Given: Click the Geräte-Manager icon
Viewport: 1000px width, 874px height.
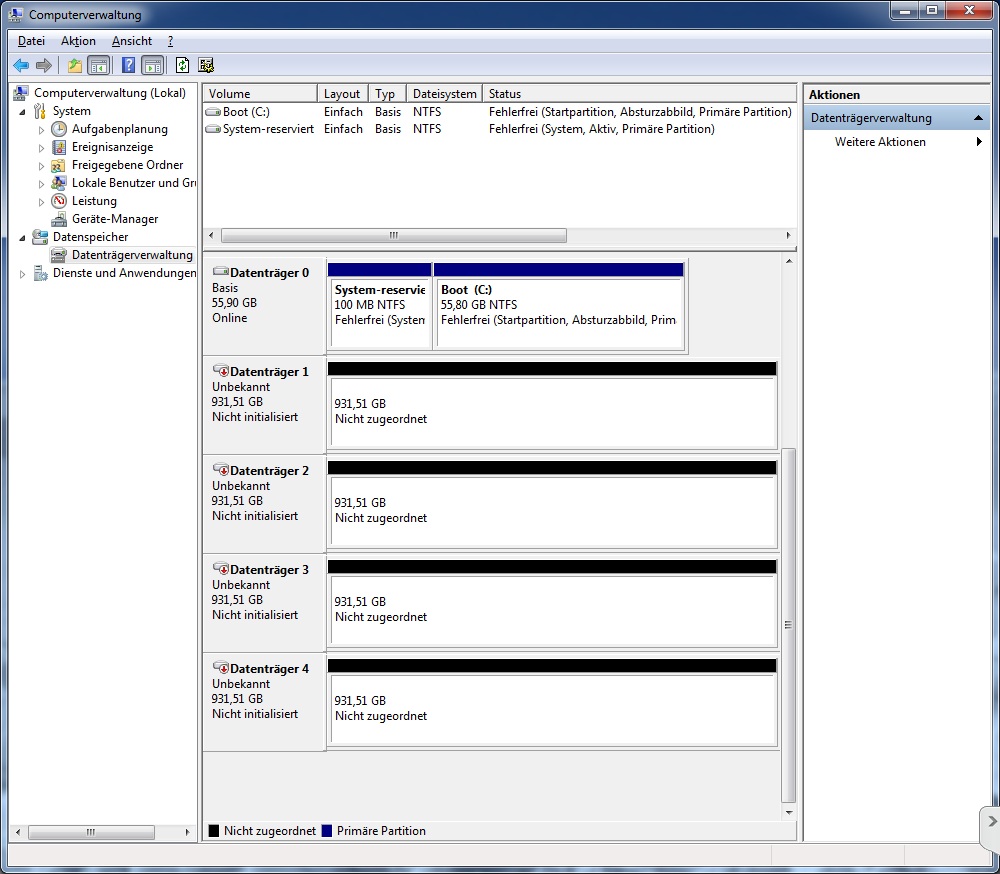Looking at the screenshot, I should 59,219.
